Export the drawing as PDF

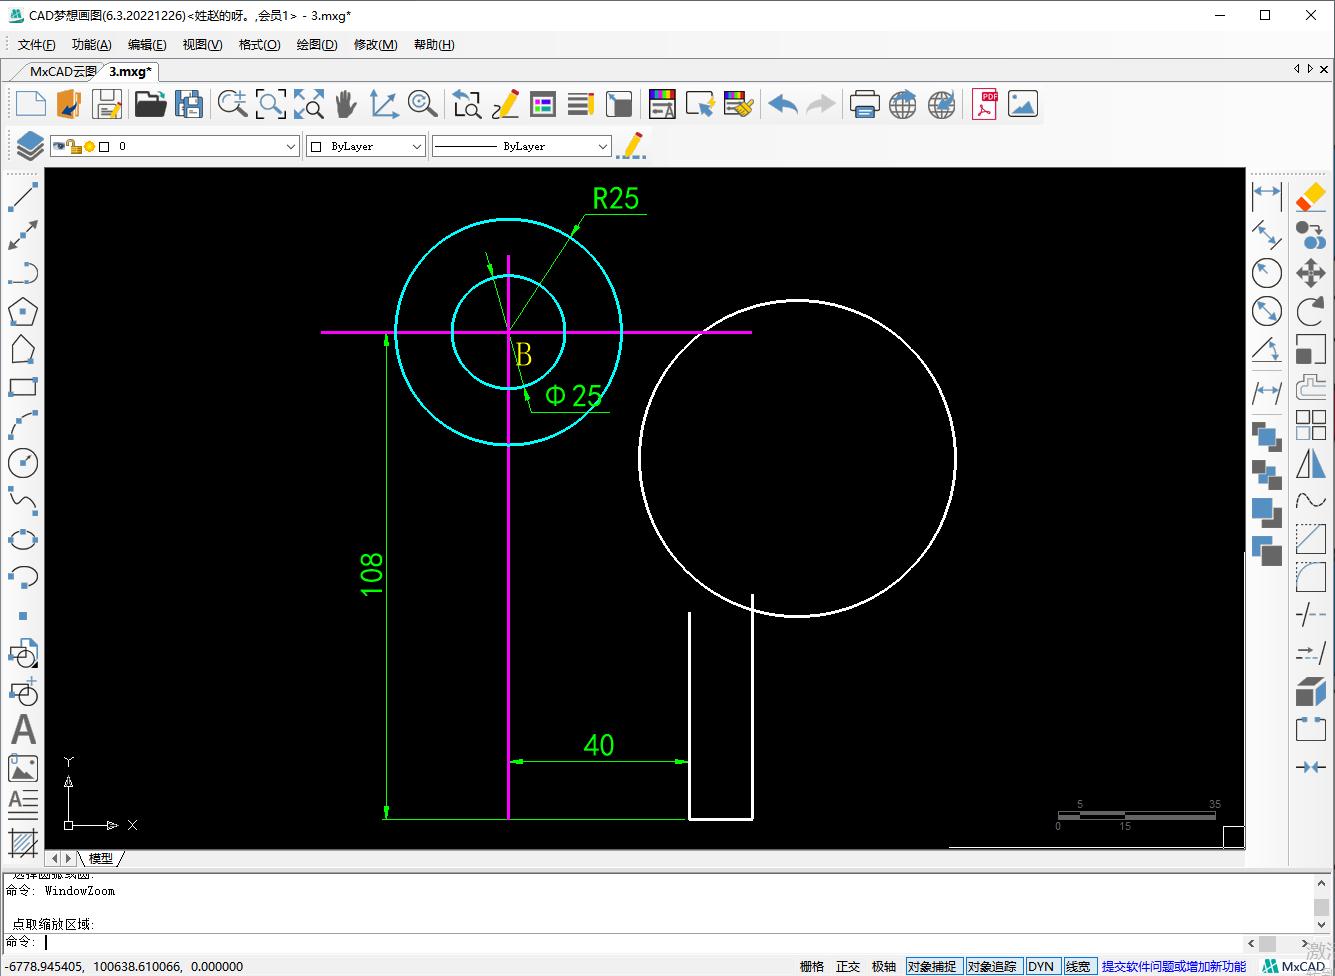click(984, 103)
